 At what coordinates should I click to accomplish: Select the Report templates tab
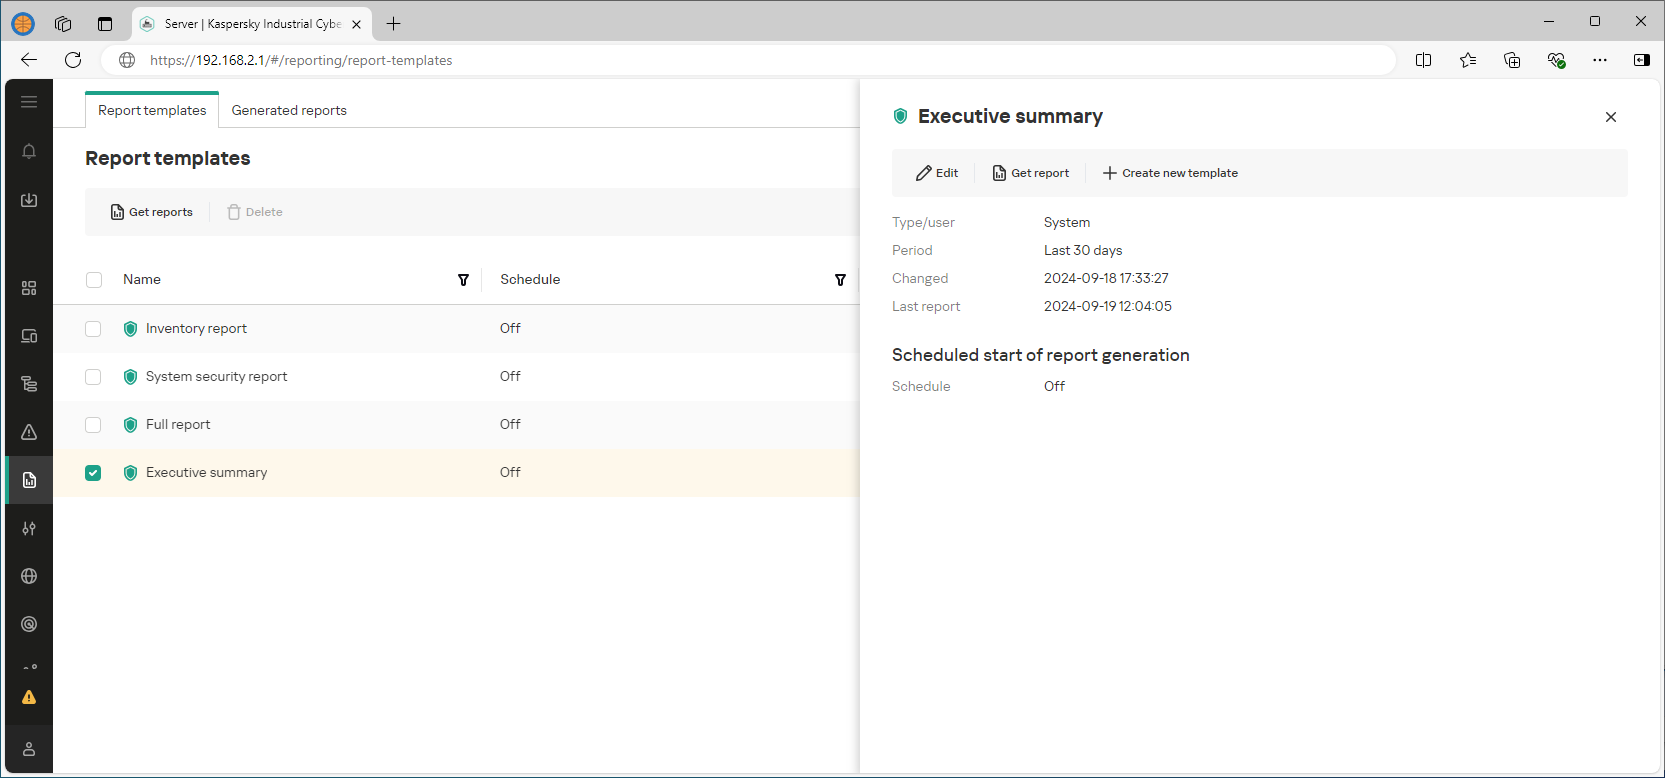(x=152, y=110)
